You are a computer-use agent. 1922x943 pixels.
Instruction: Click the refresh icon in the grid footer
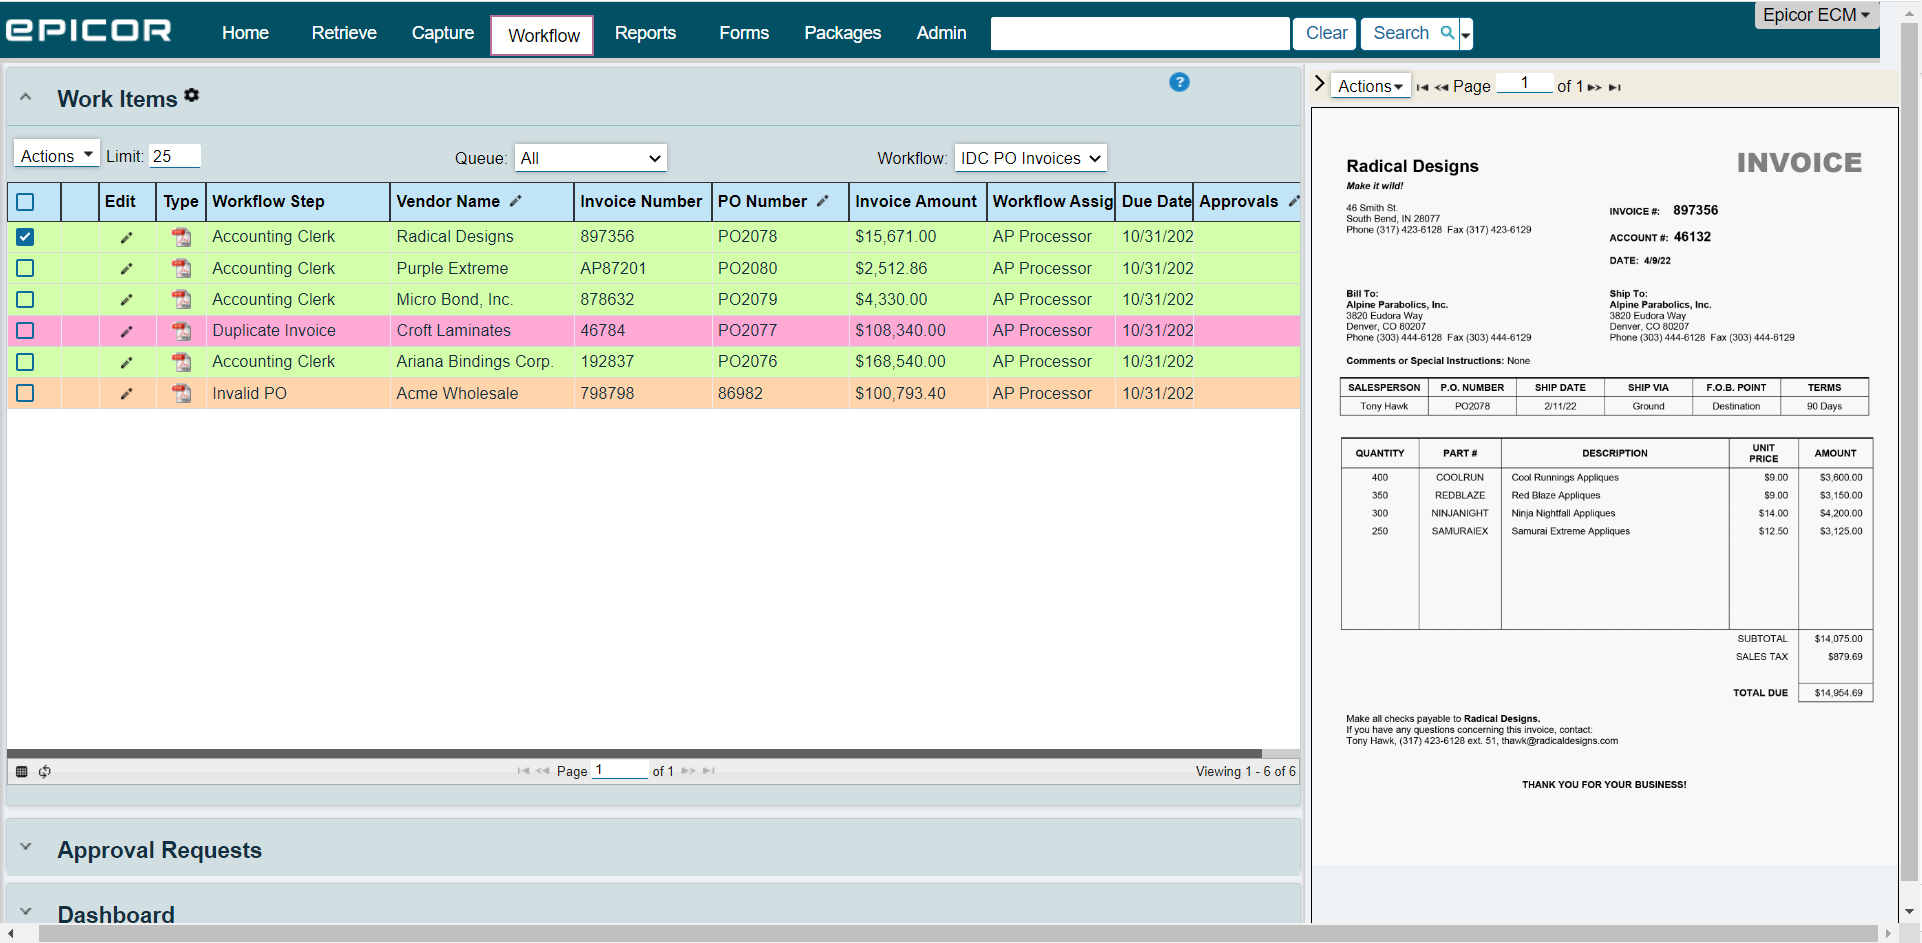click(44, 771)
